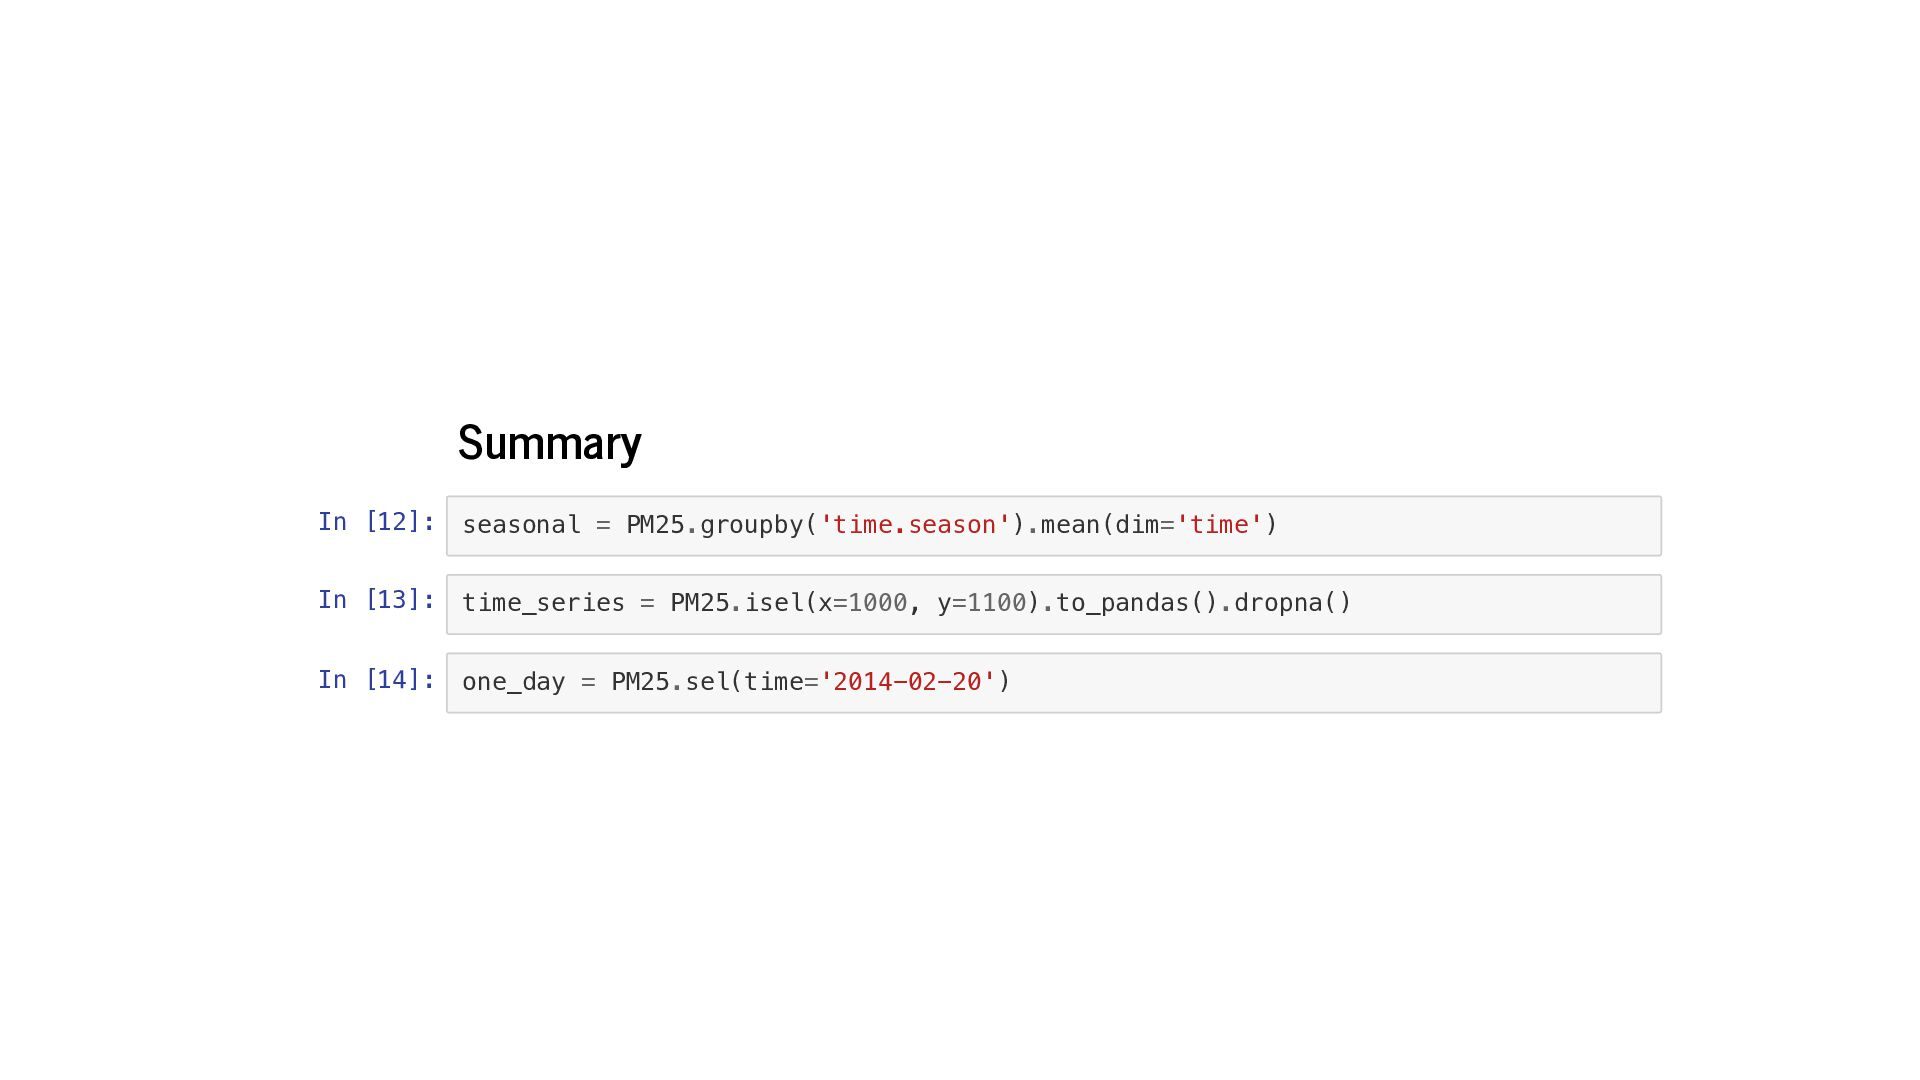Click the variable name time_series
The width and height of the screenshot is (1920, 1080).
543,603
